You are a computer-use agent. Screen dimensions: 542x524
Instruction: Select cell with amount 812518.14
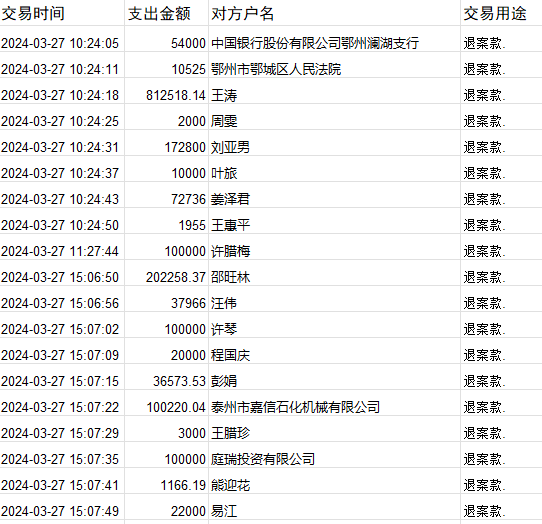point(166,95)
